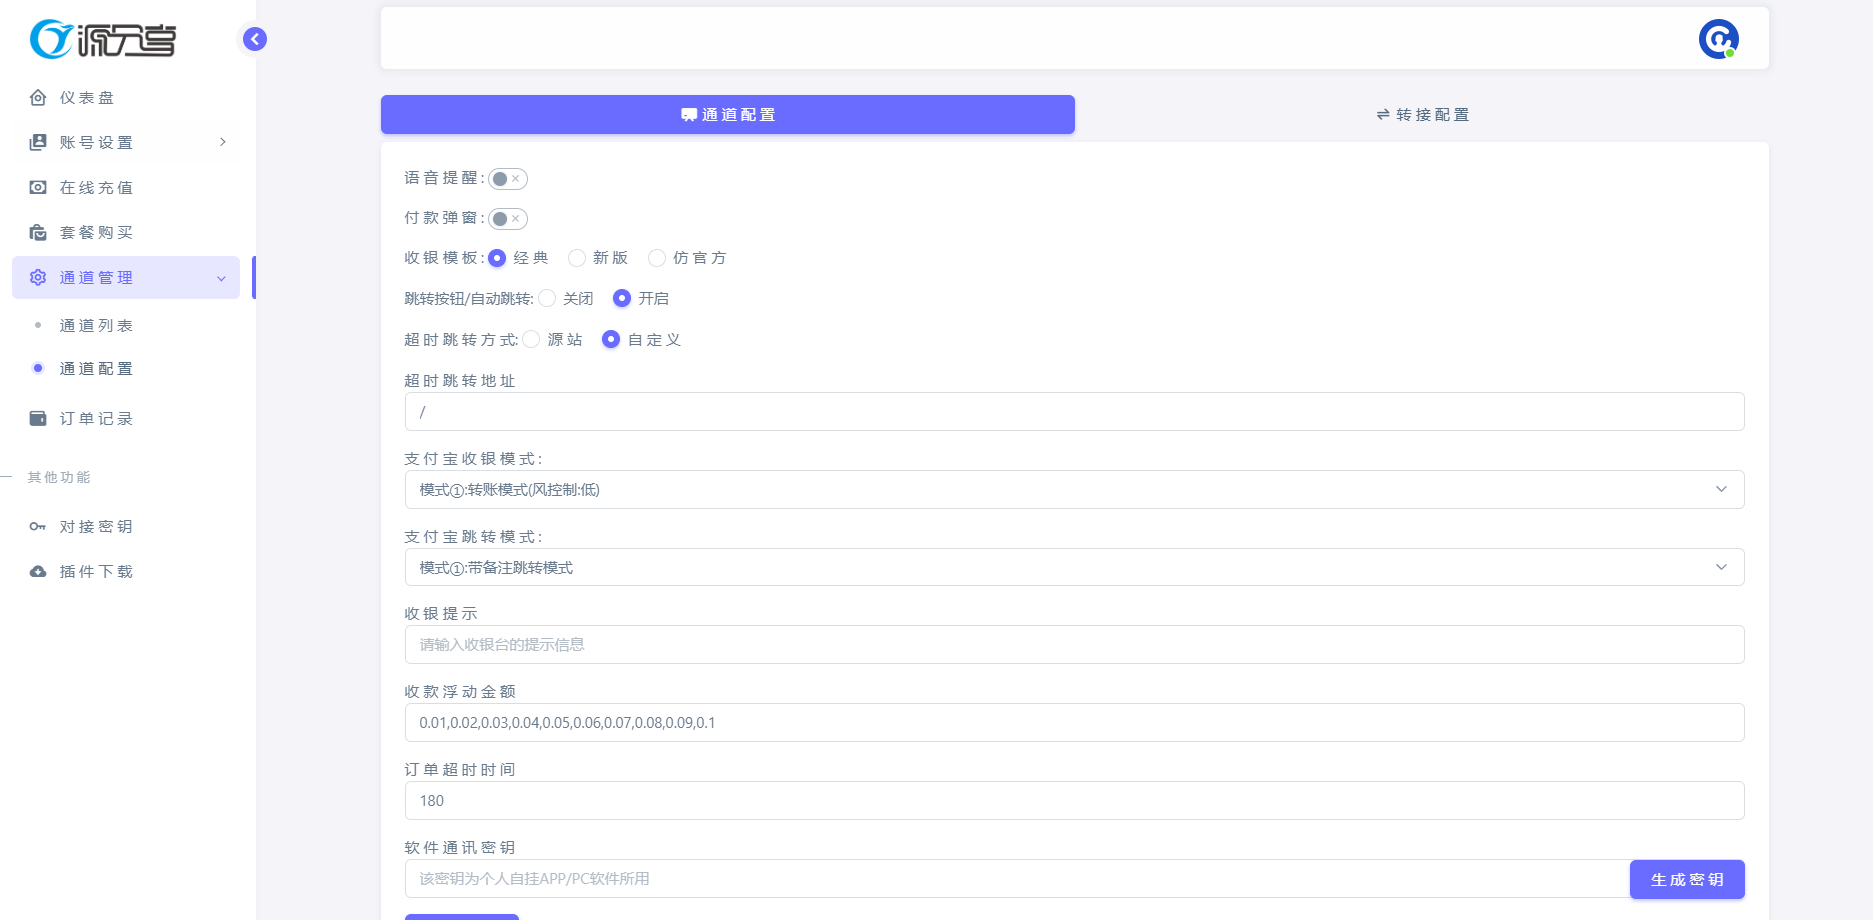Click the key icon for 对接密钥
Screen dimensions: 1873x920
tap(38, 527)
